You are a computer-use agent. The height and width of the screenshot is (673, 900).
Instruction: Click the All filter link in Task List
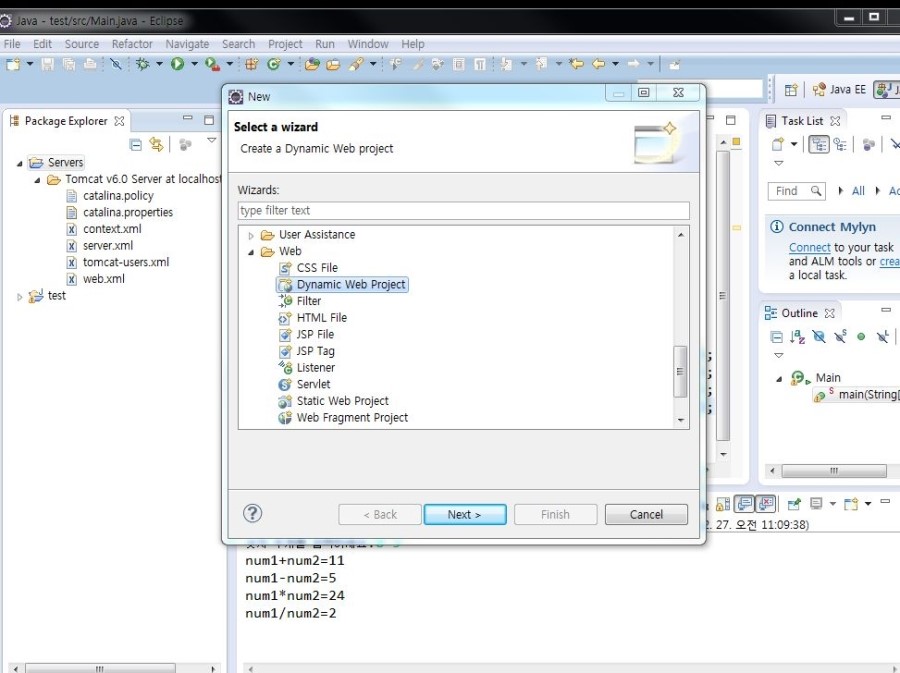pyautogui.click(x=858, y=191)
